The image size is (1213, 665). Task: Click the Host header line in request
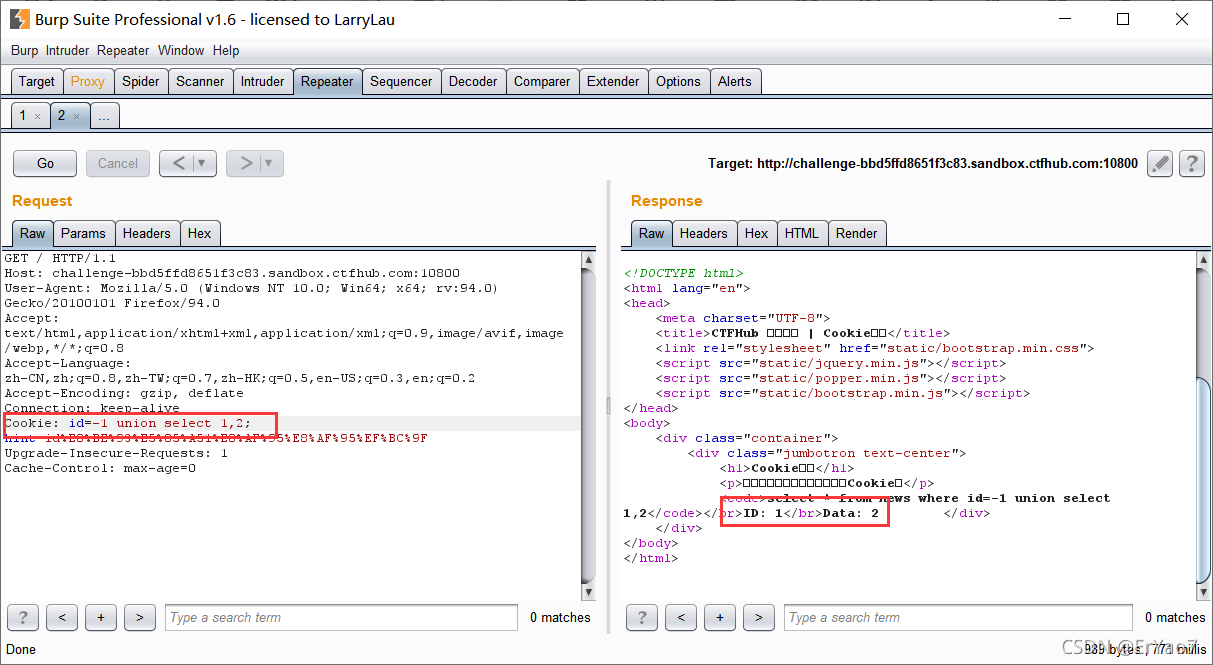232,273
